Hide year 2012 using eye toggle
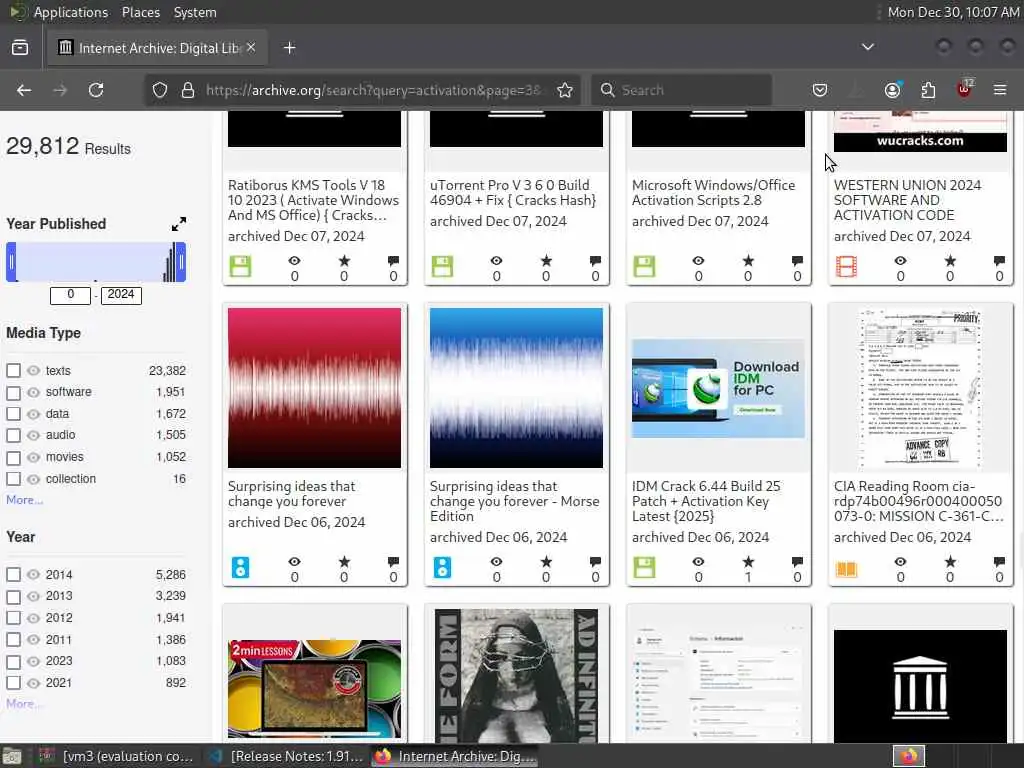This screenshot has width=1024, height=768. (x=33, y=618)
